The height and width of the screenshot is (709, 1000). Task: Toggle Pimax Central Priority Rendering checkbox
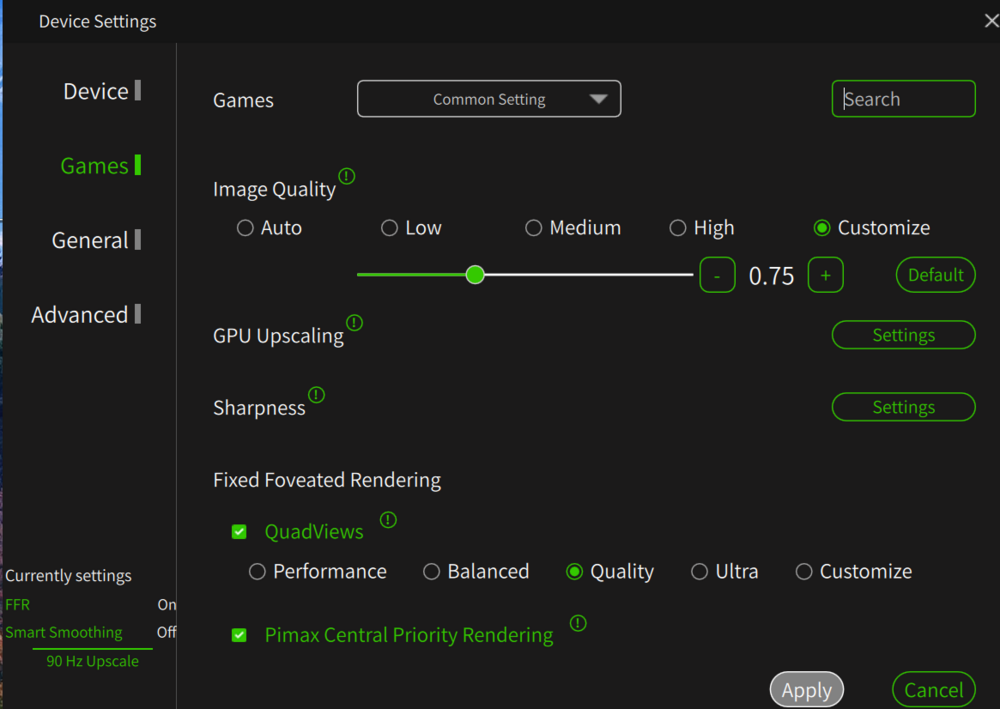(x=239, y=635)
